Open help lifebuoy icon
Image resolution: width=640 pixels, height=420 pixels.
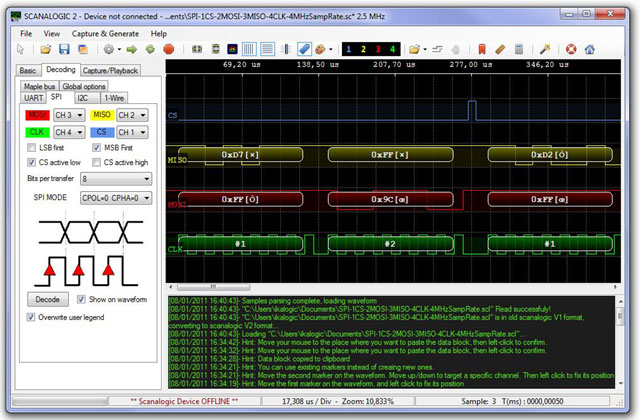point(571,49)
